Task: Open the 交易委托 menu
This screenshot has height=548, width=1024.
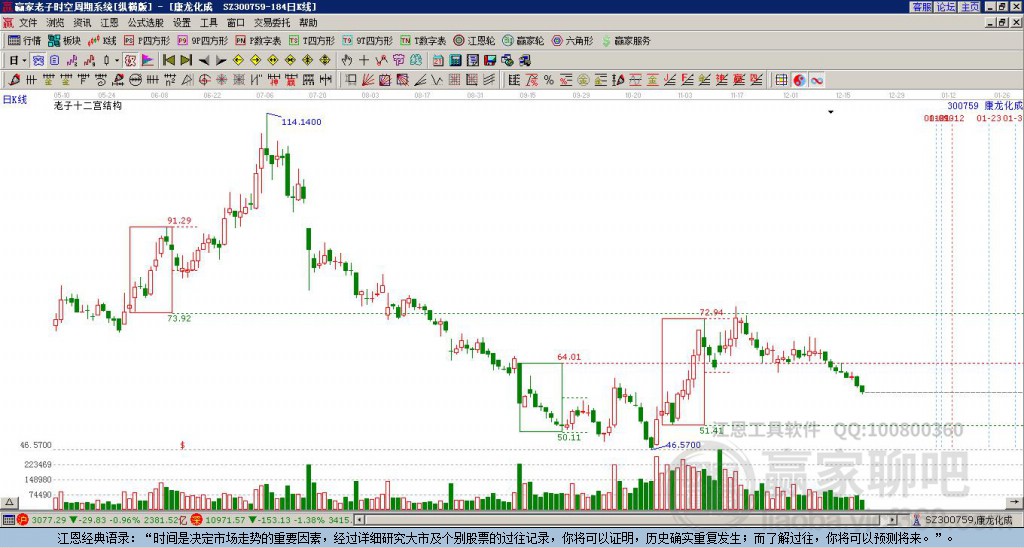Action: 272,23
